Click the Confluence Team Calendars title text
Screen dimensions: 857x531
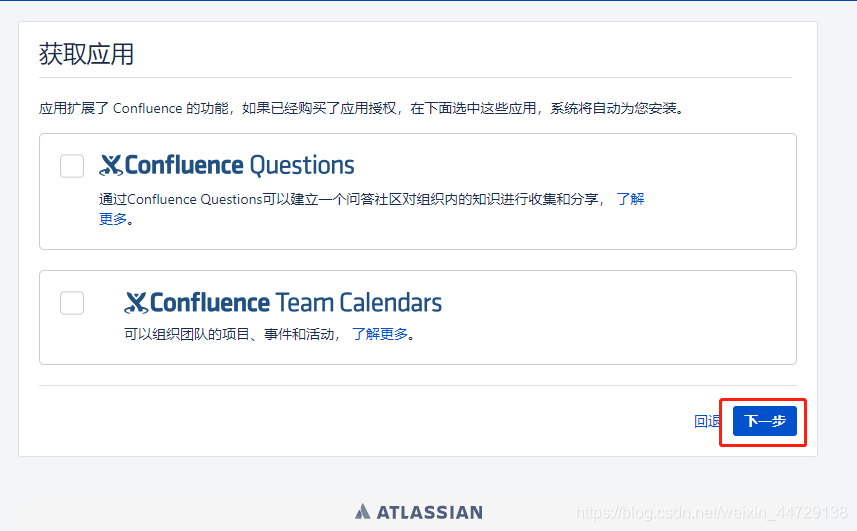click(296, 303)
